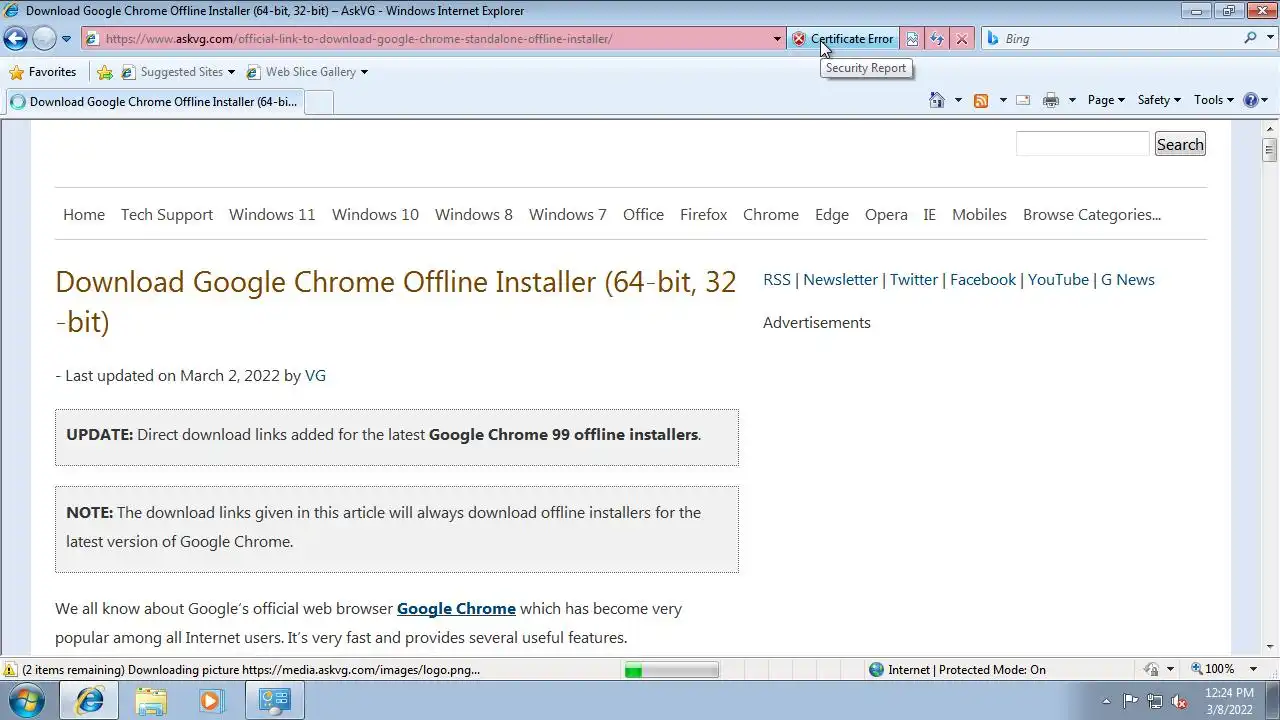Open the Web Slice Gallery dropdown

[307, 72]
